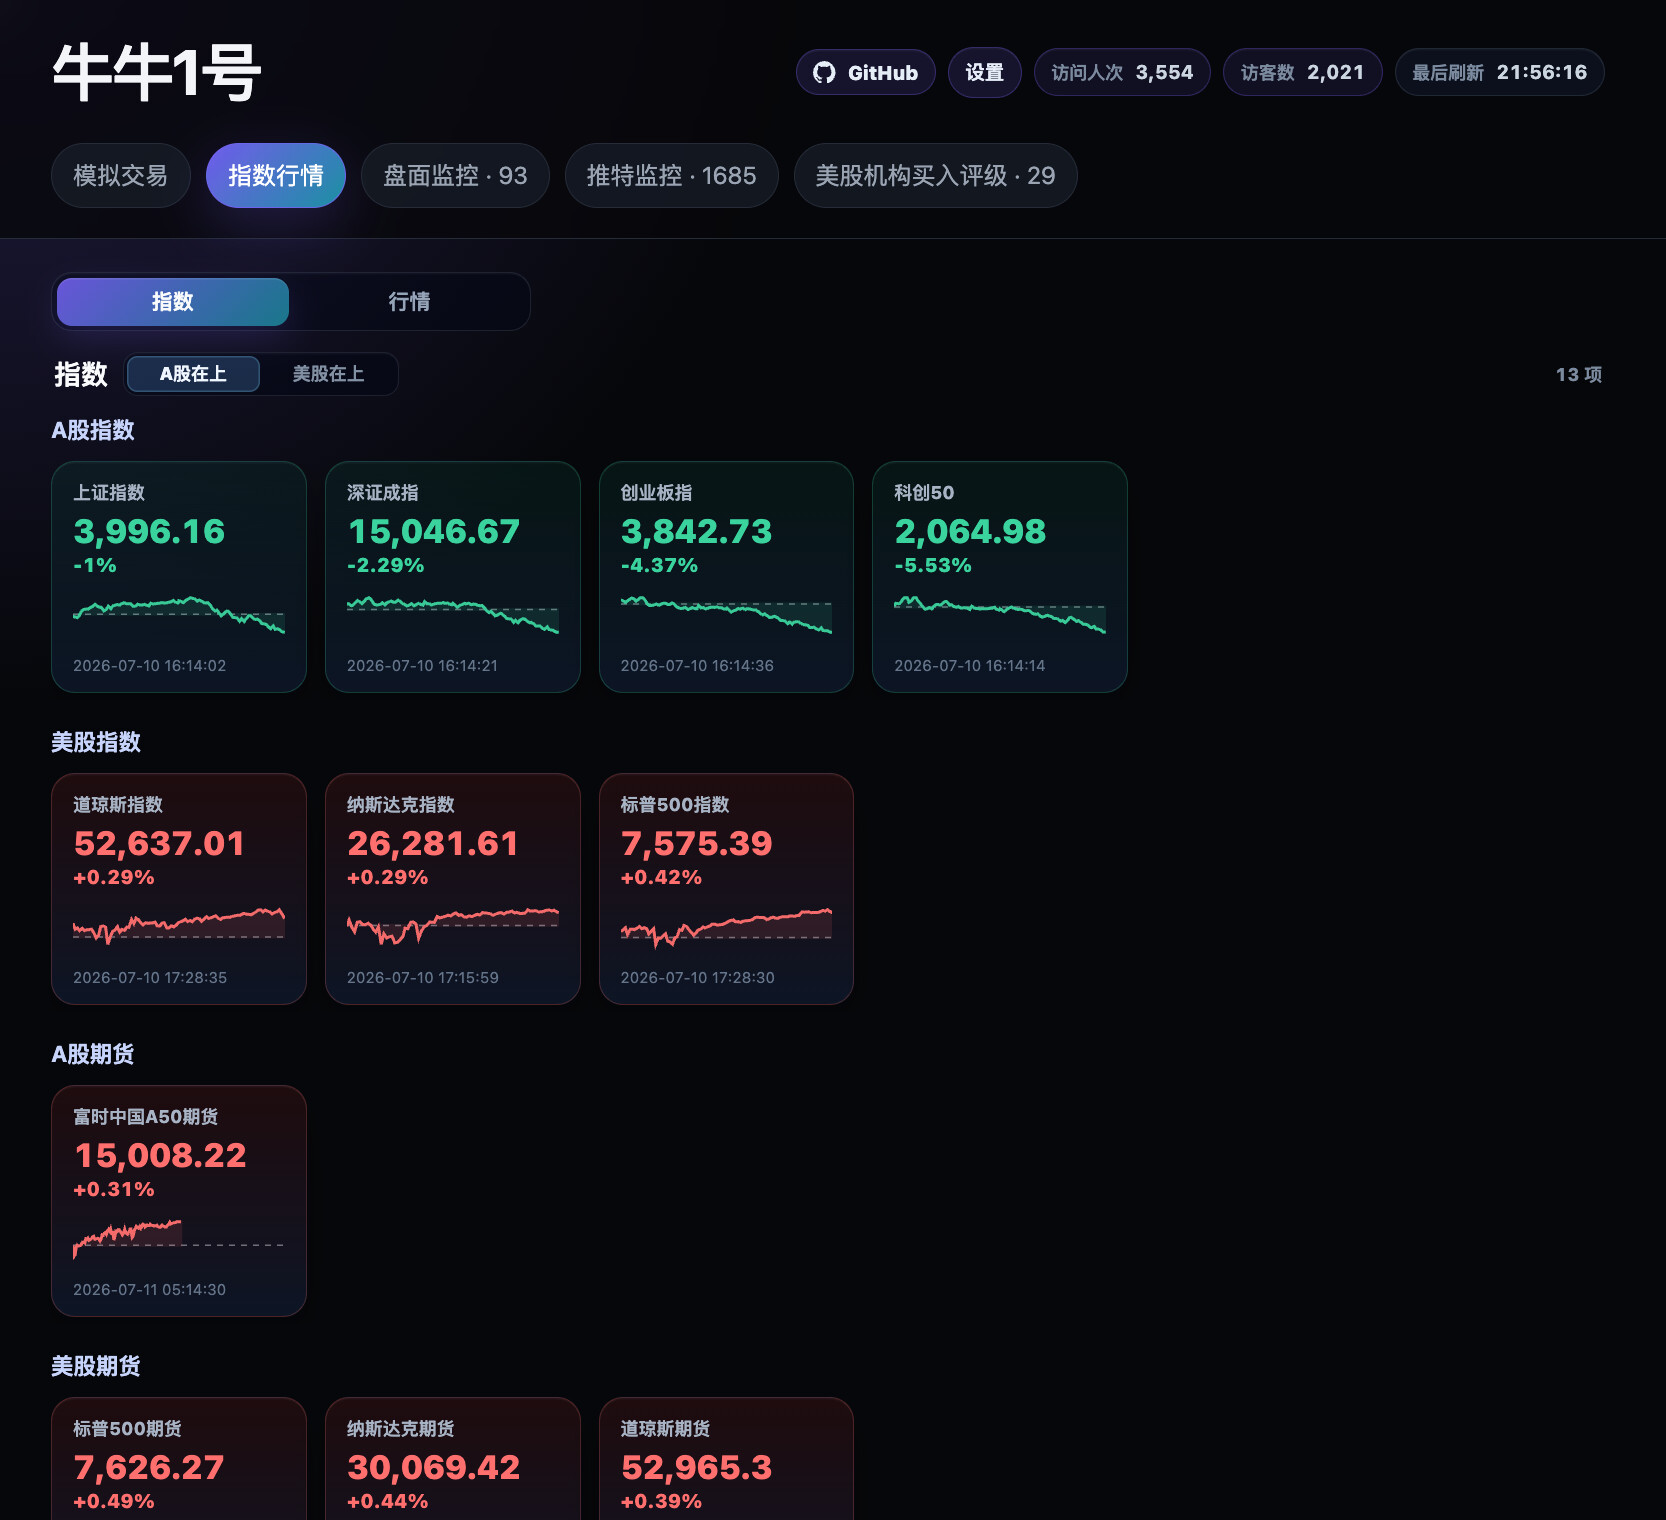Image resolution: width=1666 pixels, height=1520 pixels.
Task: Click the 上证指数 value 3,996.16
Action: point(149,531)
